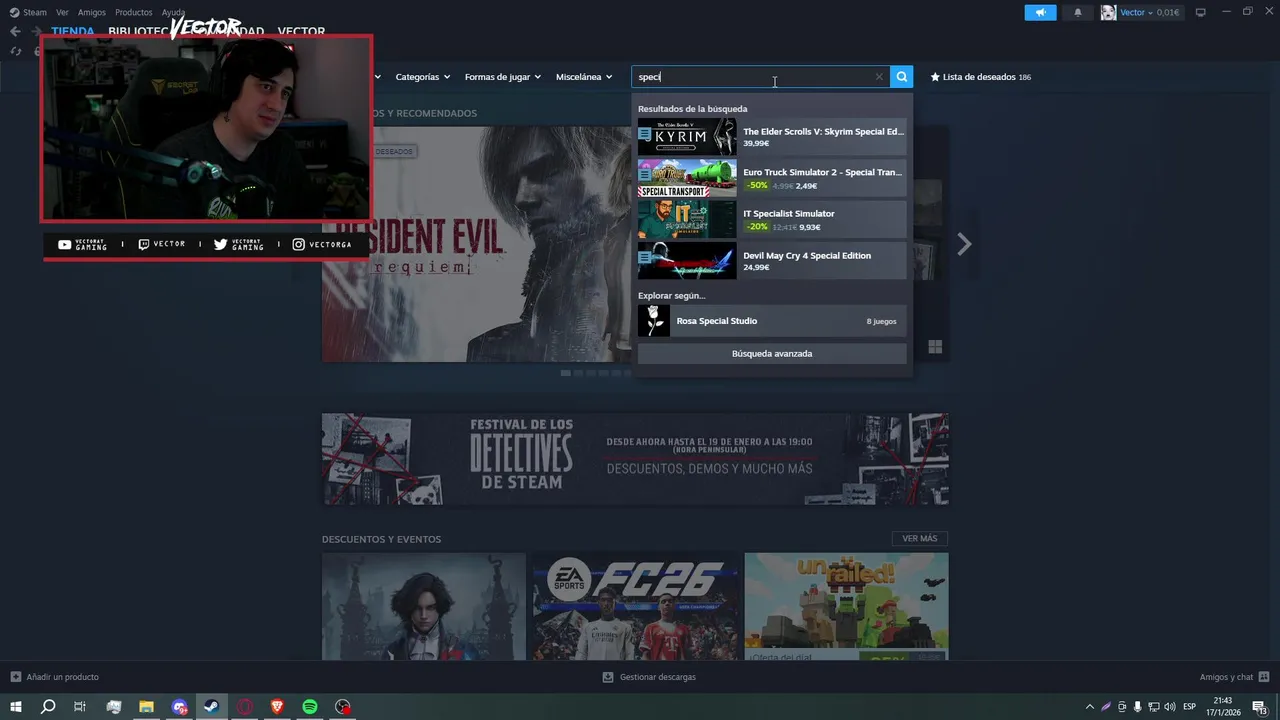Select Euro Truck Simulator 2 search result
The image size is (1280, 720).
[772, 178]
